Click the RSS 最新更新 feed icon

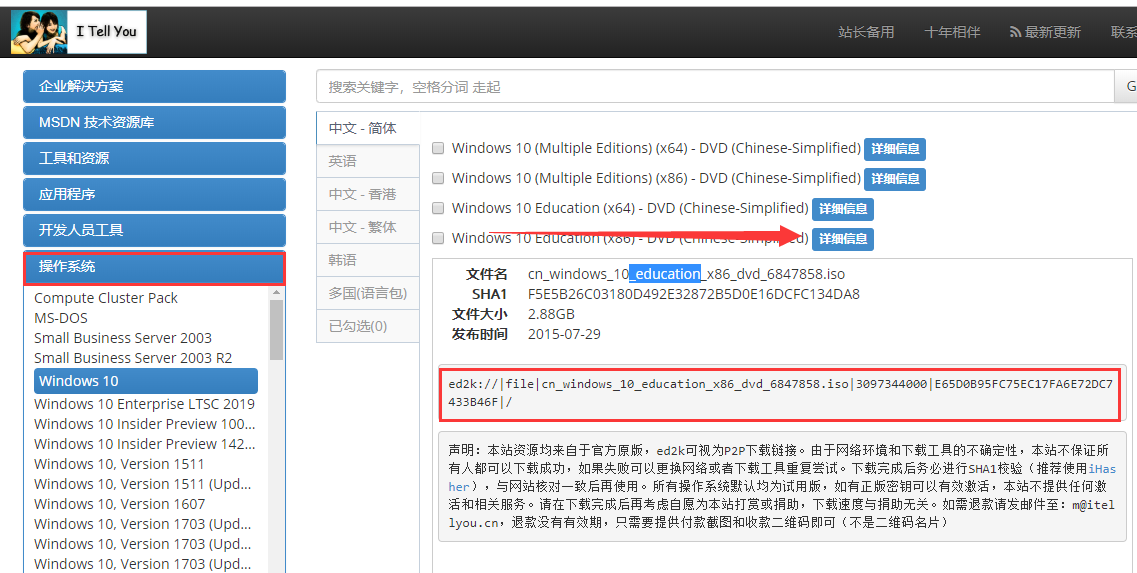pyautogui.click(x=1016, y=32)
